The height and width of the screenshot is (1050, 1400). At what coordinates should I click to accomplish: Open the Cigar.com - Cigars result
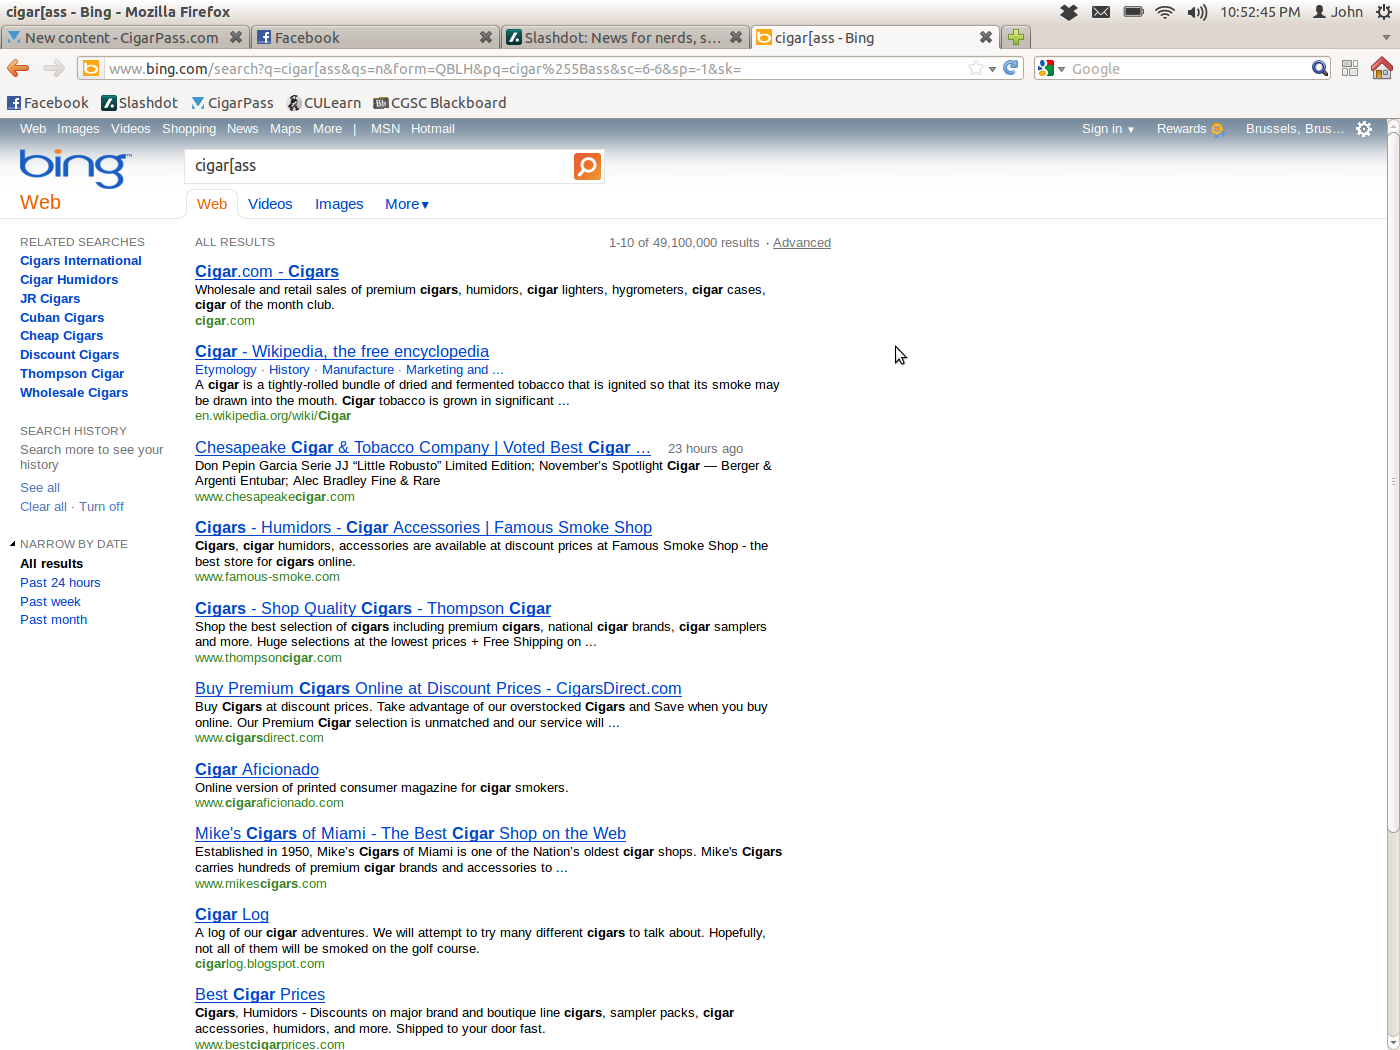coord(267,272)
